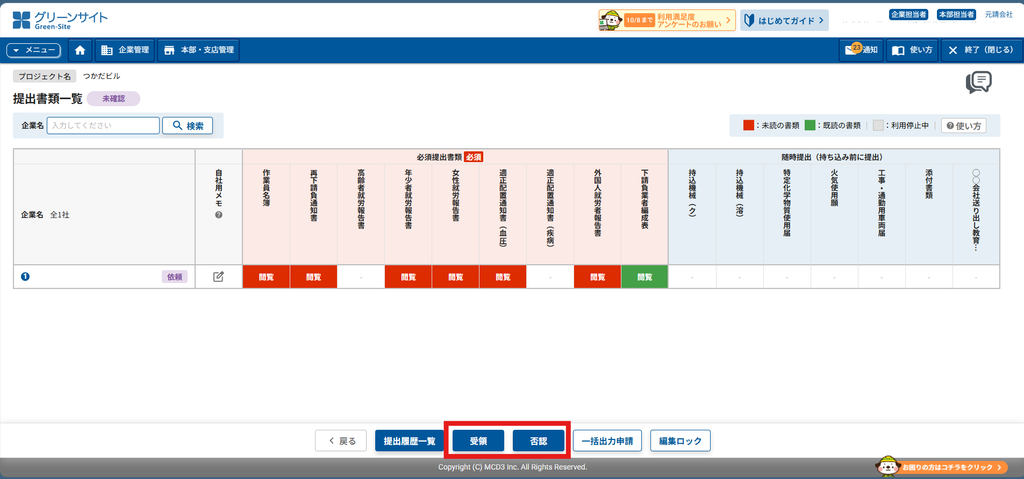Click the 未確認 status badge
The height and width of the screenshot is (479, 1024).
(113, 99)
